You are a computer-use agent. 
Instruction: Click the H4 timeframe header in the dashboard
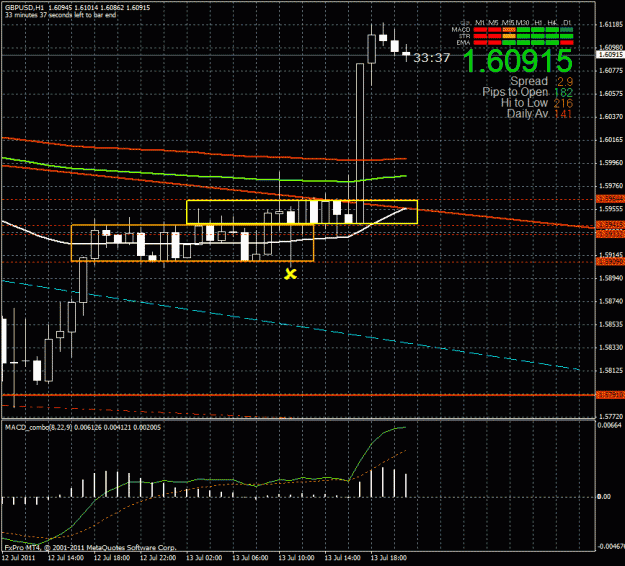tap(552, 23)
